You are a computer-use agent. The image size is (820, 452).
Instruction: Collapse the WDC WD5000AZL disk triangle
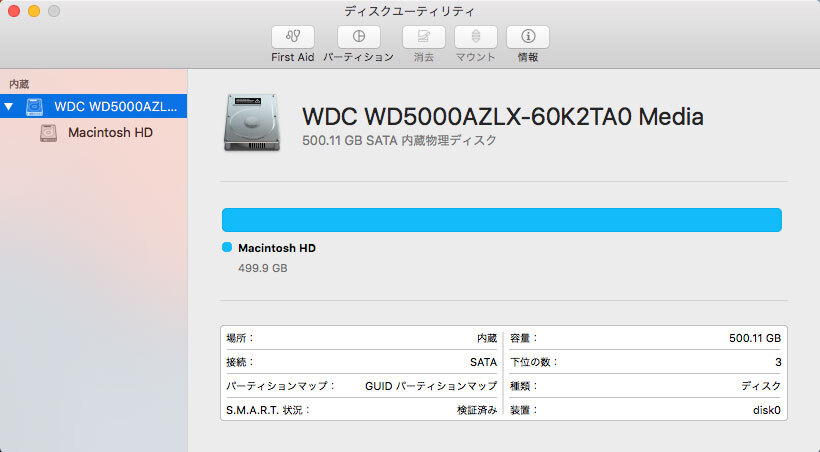click(x=8, y=106)
